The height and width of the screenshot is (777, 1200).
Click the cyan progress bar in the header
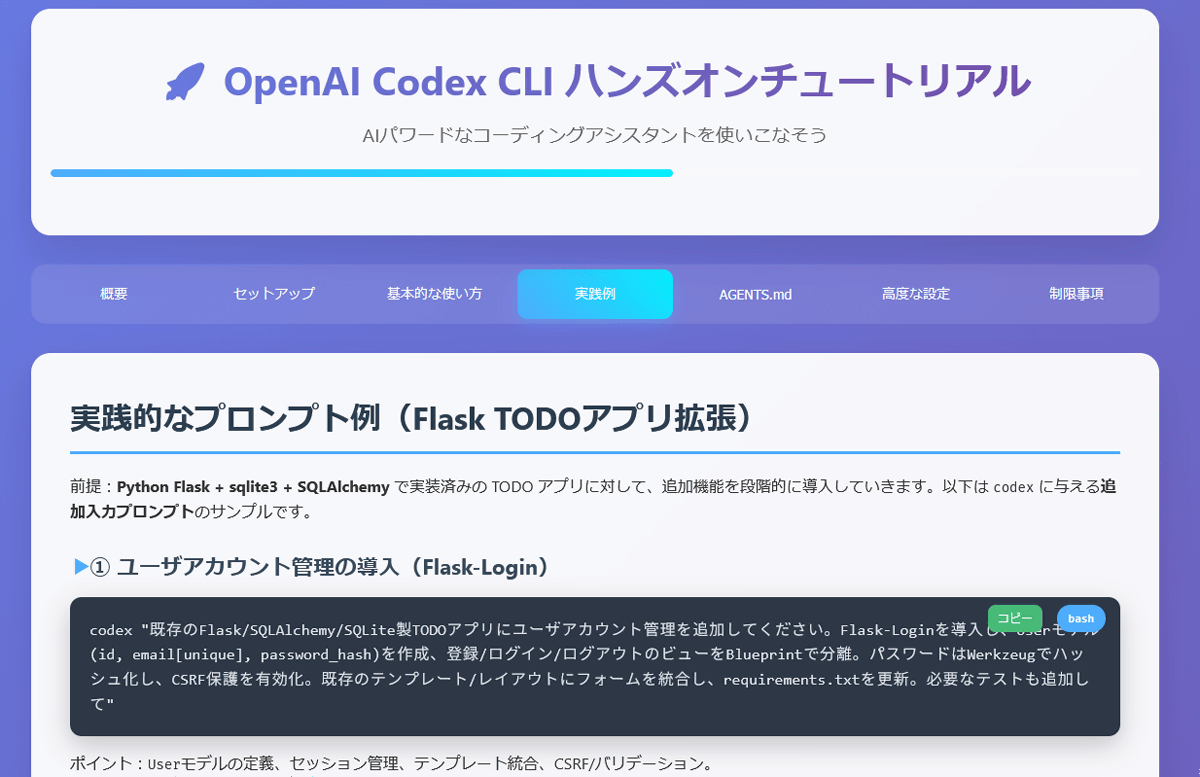(x=361, y=173)
